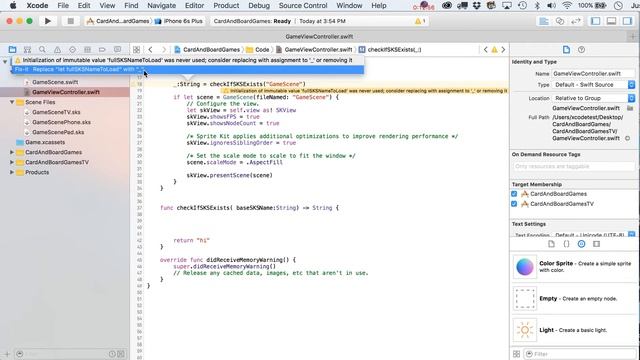Open the Editor menu
640x360 pixels.
coord(194,6)
